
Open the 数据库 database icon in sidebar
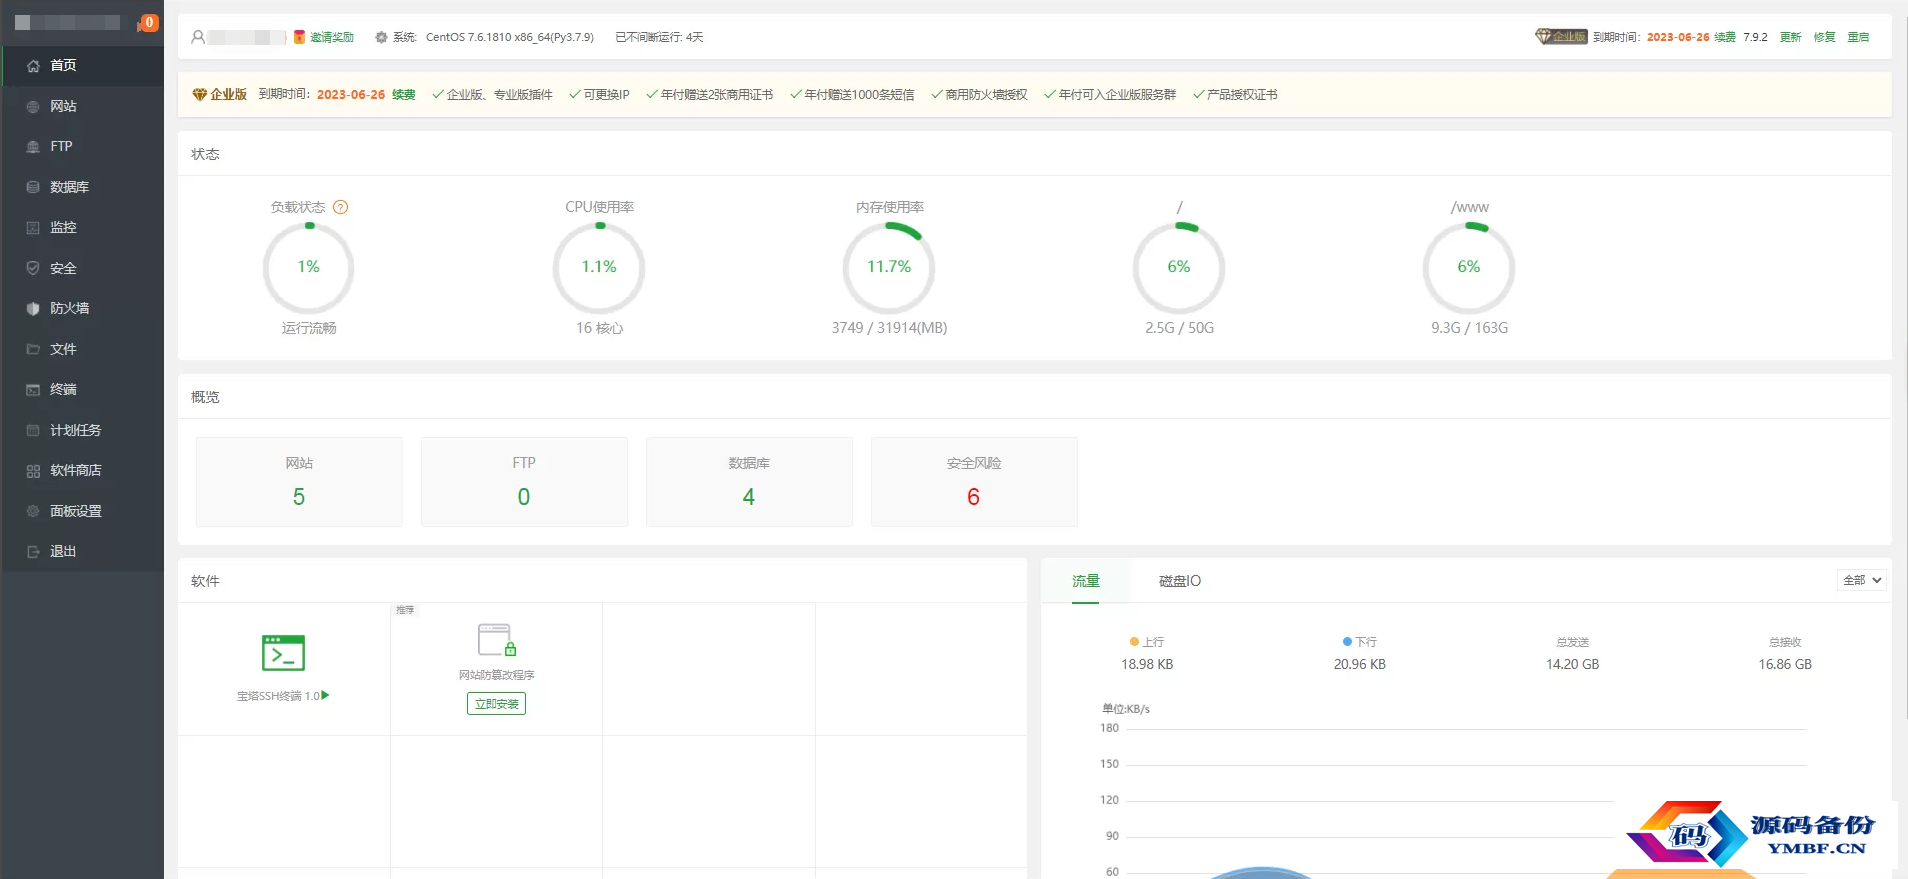pos(33,187)
